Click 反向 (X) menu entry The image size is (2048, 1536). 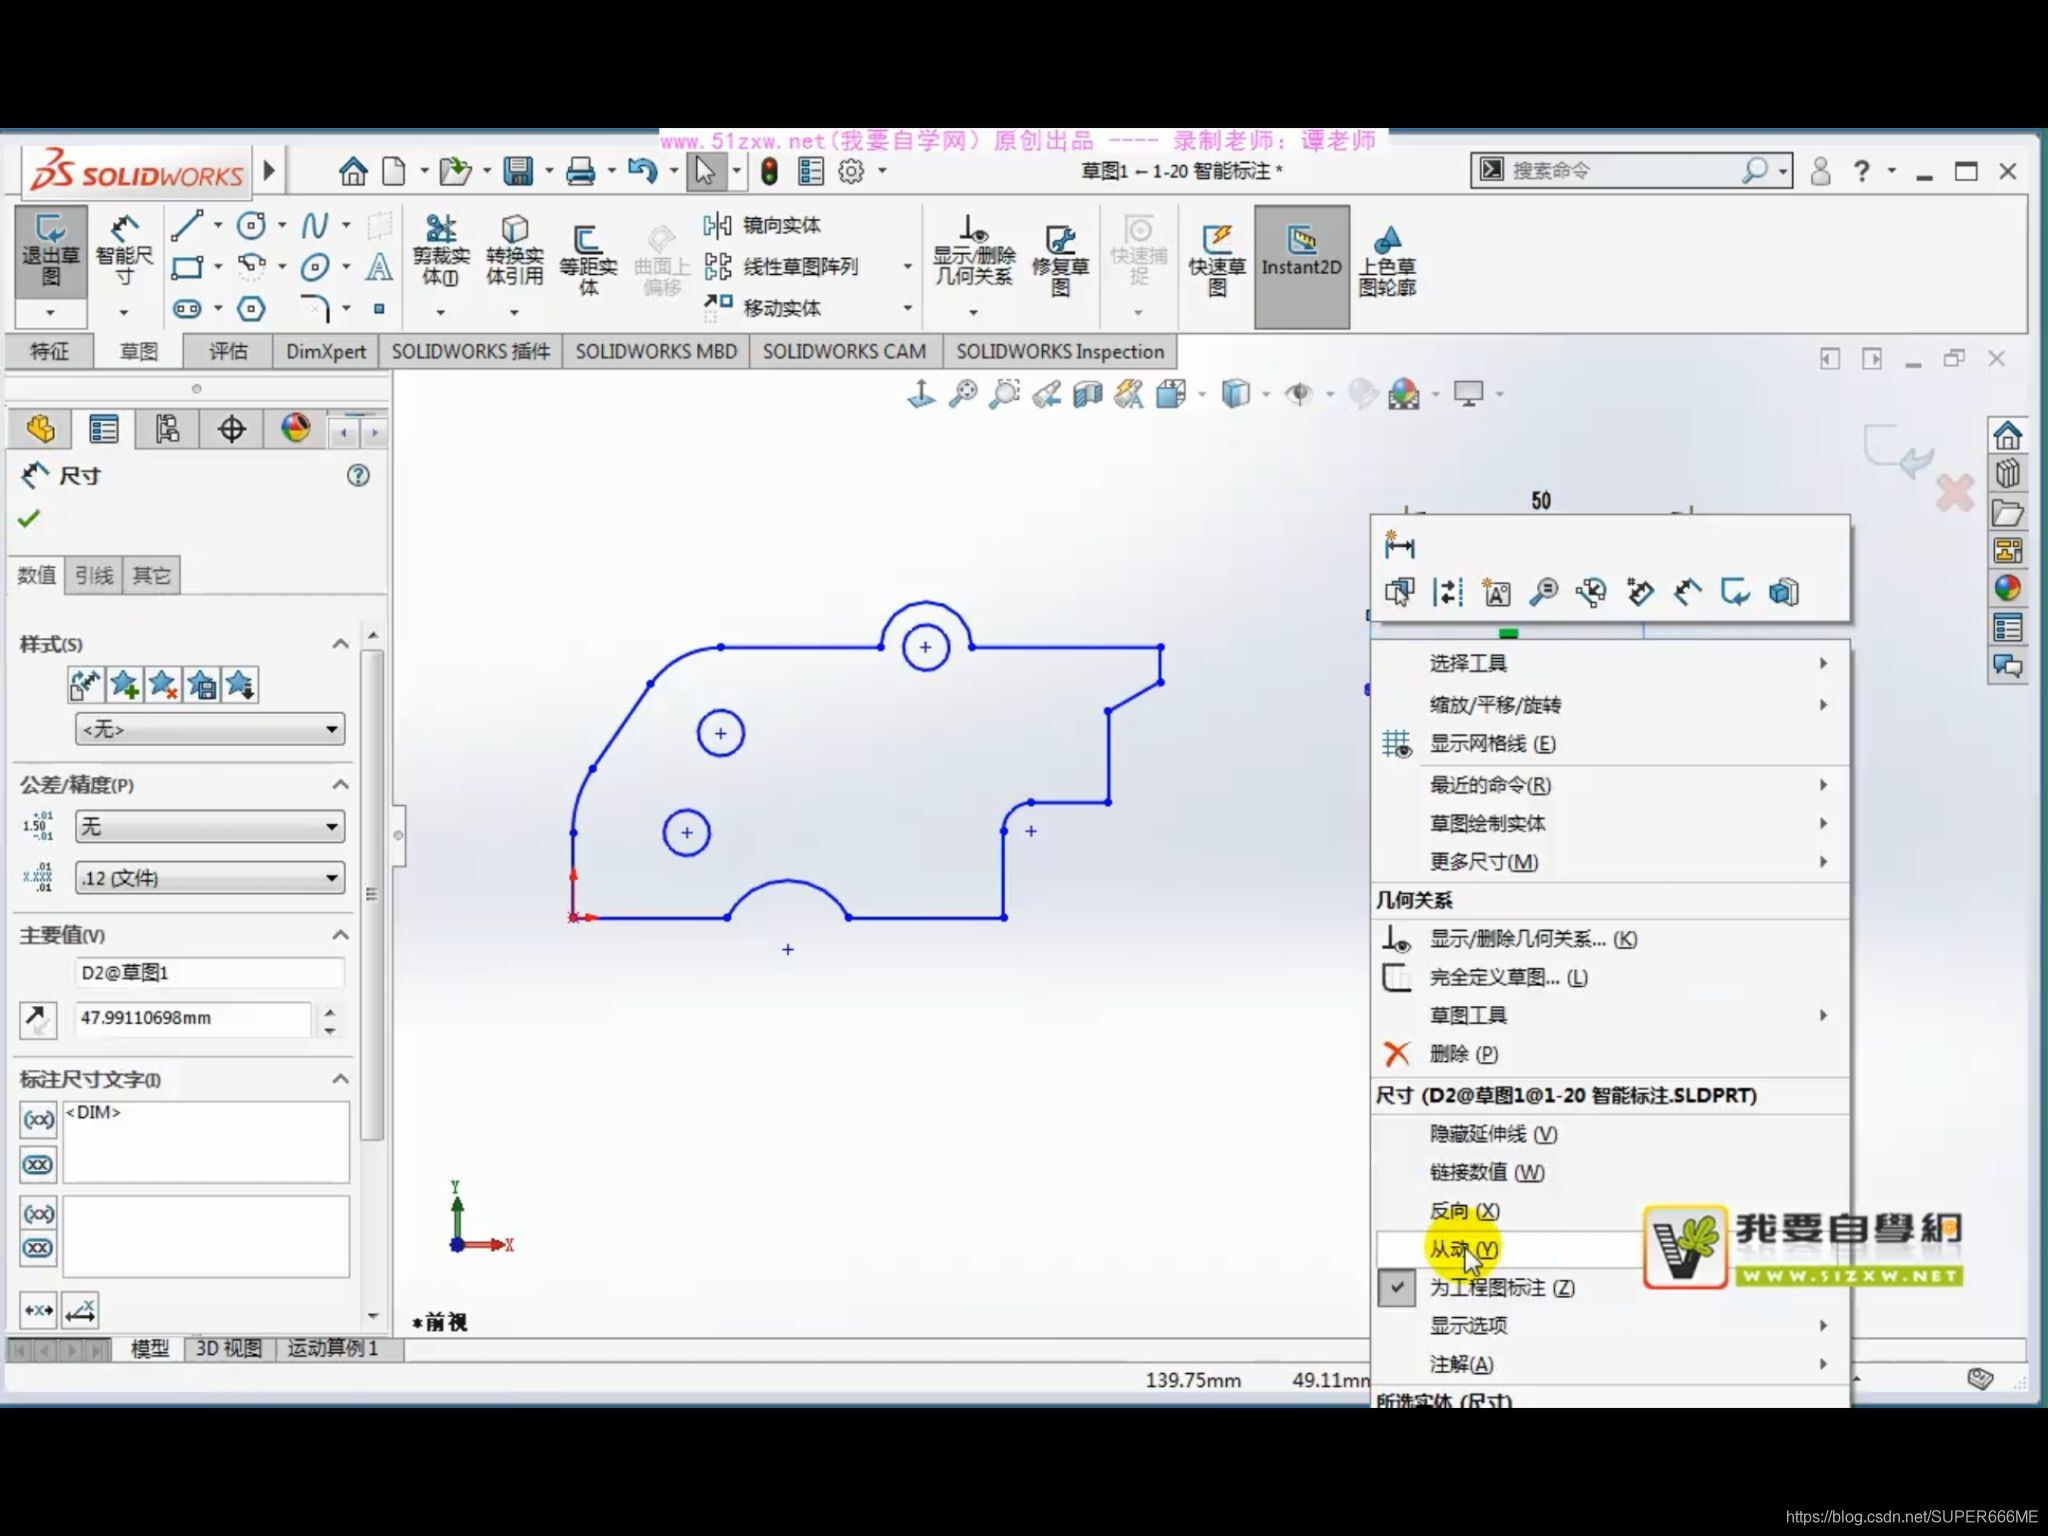(1608, 1211)
